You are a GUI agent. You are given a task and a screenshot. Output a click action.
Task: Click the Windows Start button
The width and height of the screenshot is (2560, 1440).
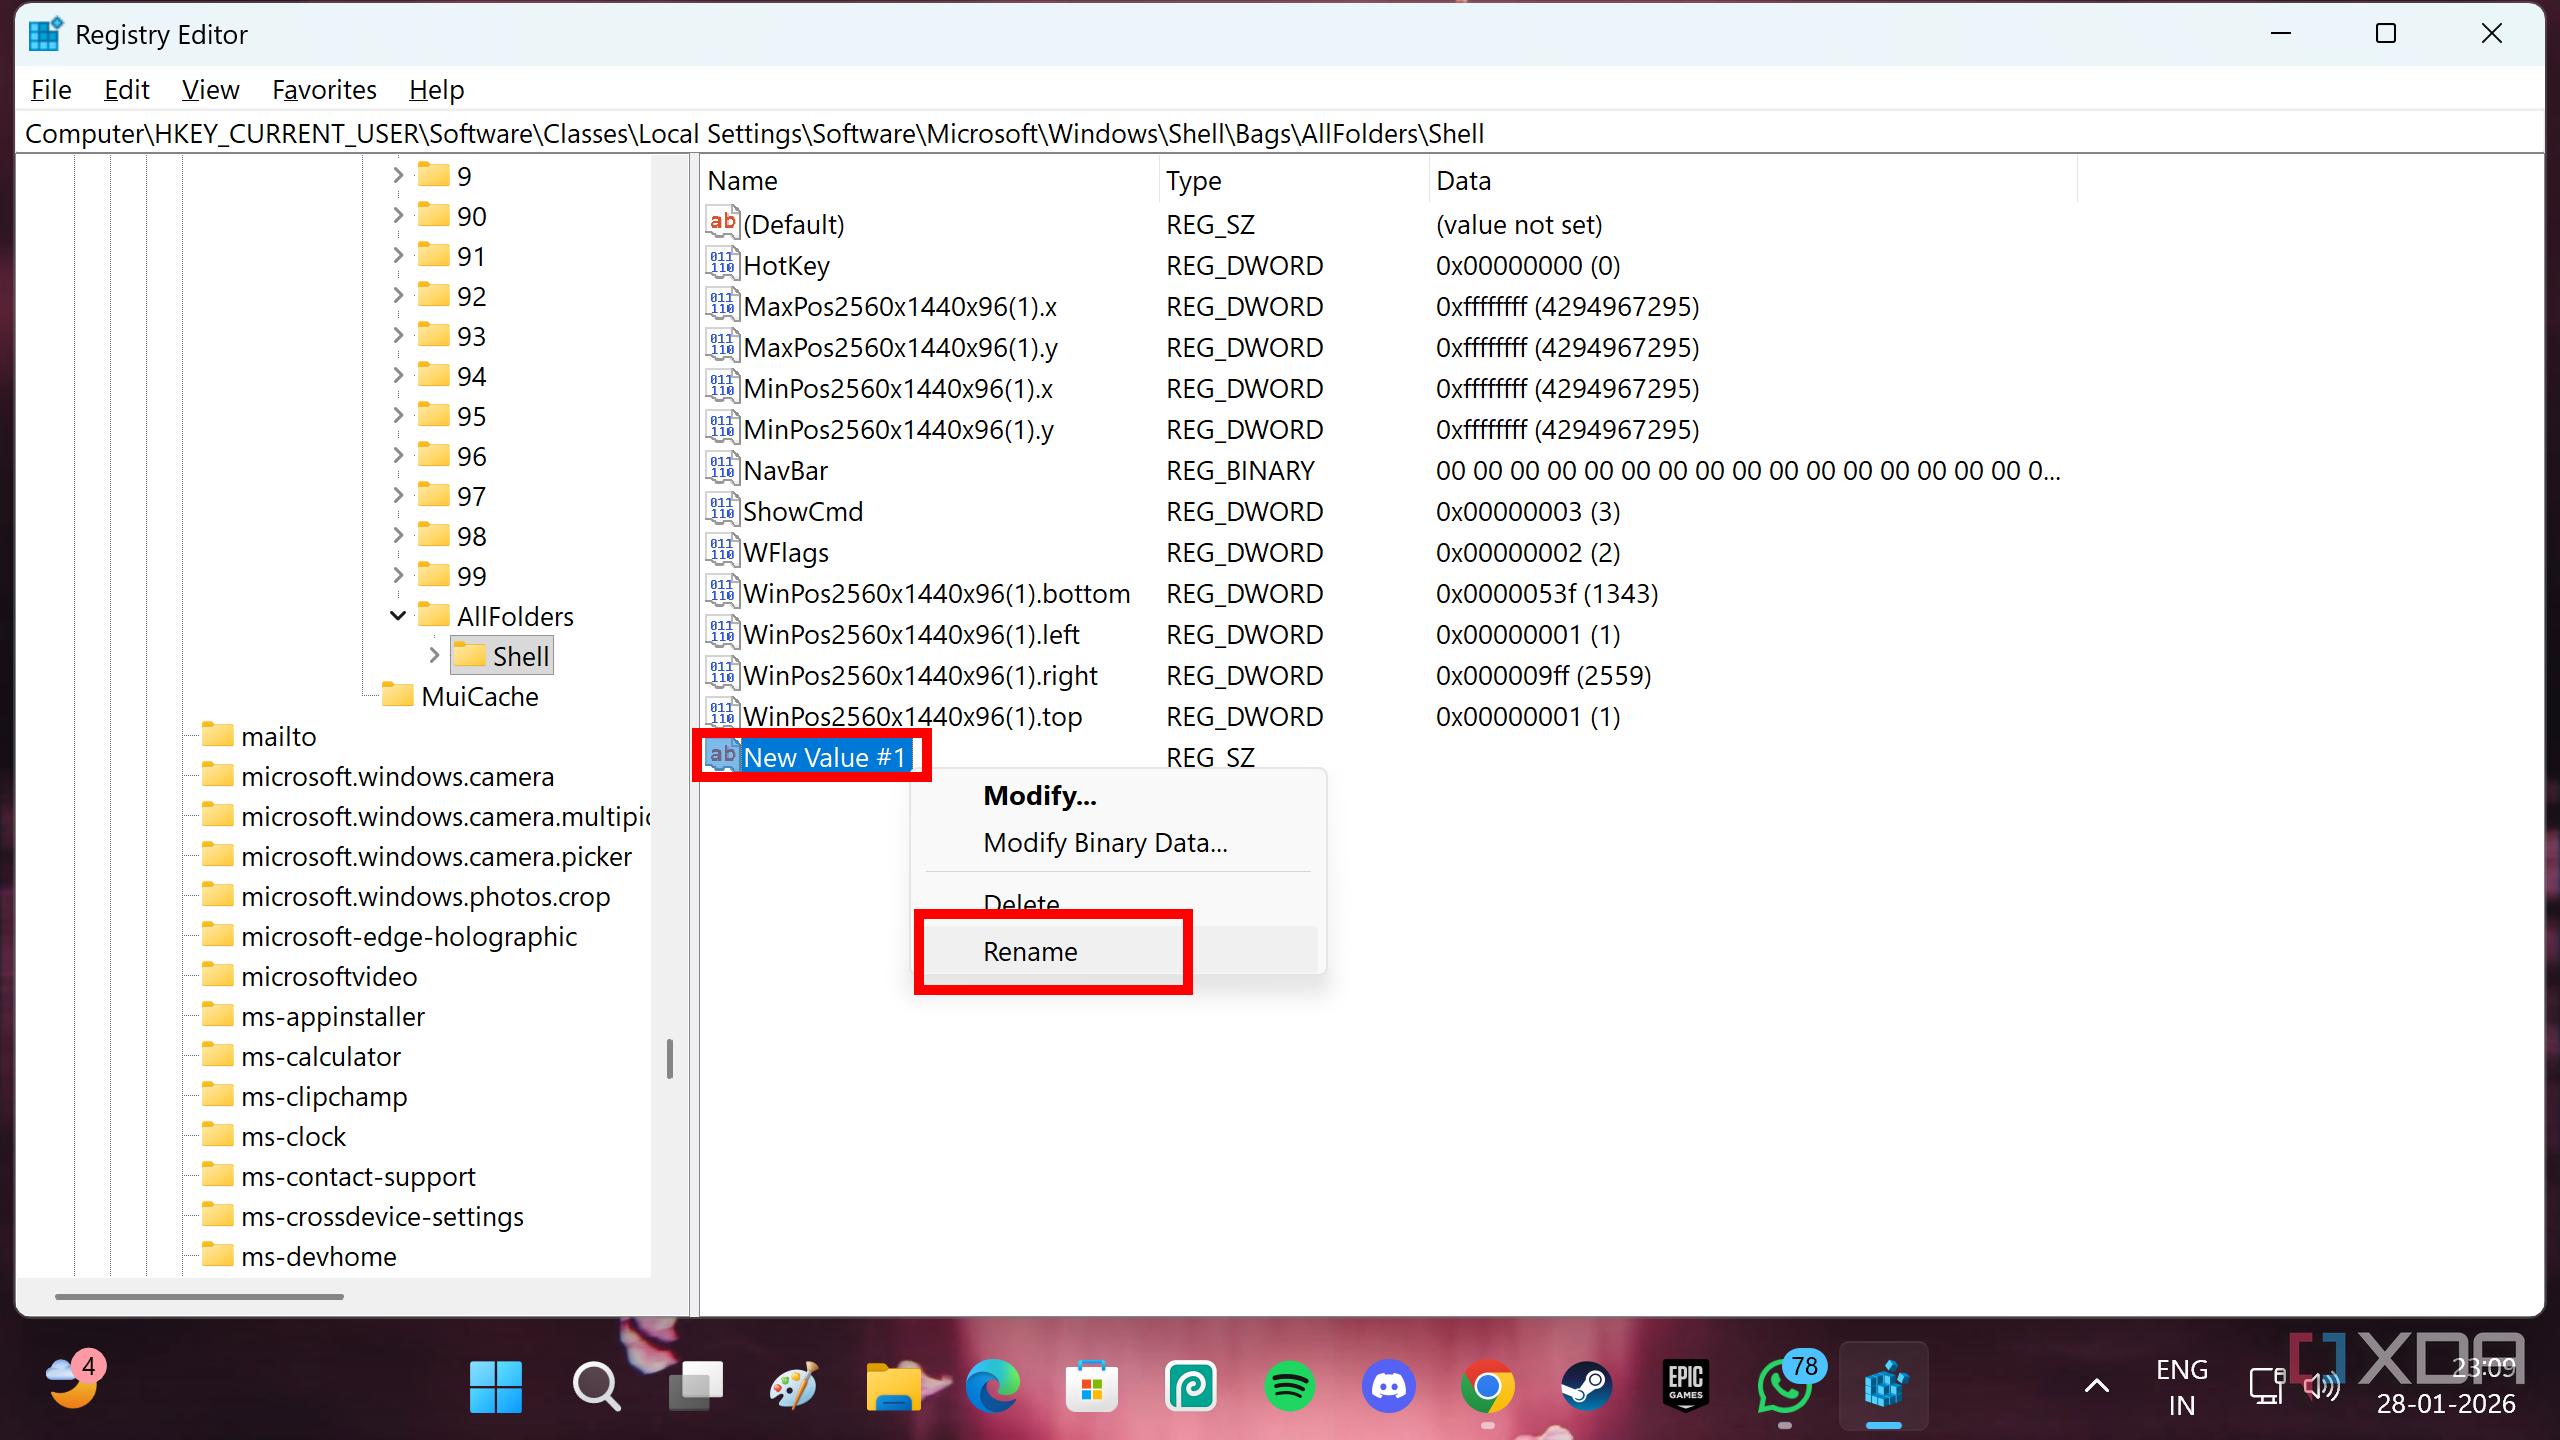pos(496,1386)
